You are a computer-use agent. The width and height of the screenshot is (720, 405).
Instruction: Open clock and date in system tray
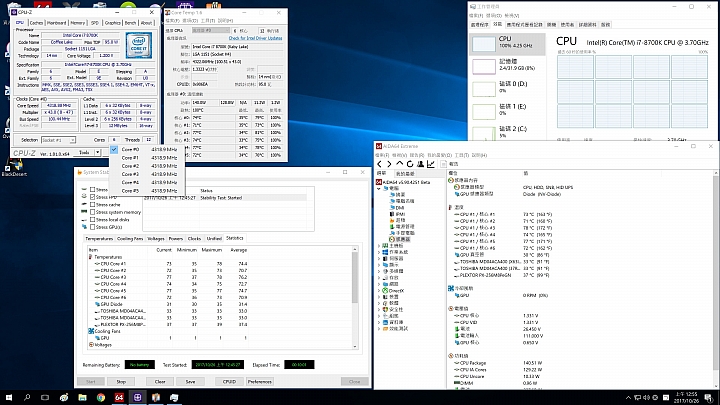pyautogui.click(x=686, y=398)
